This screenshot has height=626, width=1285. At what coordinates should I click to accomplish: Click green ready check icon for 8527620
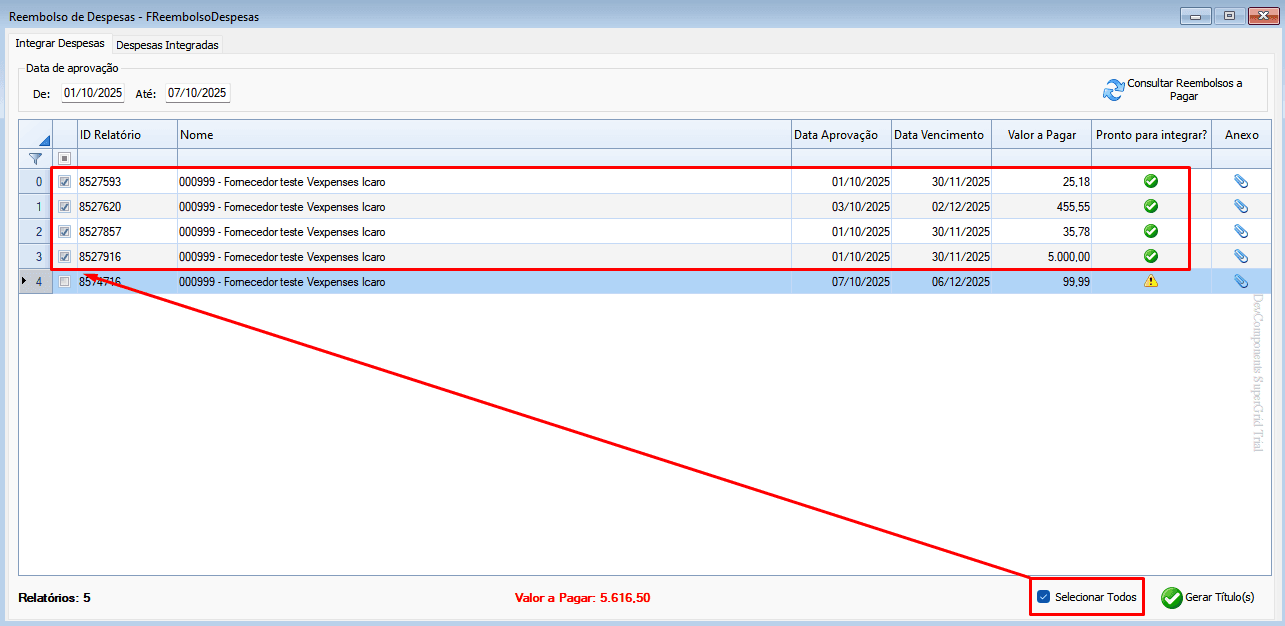1151,207
